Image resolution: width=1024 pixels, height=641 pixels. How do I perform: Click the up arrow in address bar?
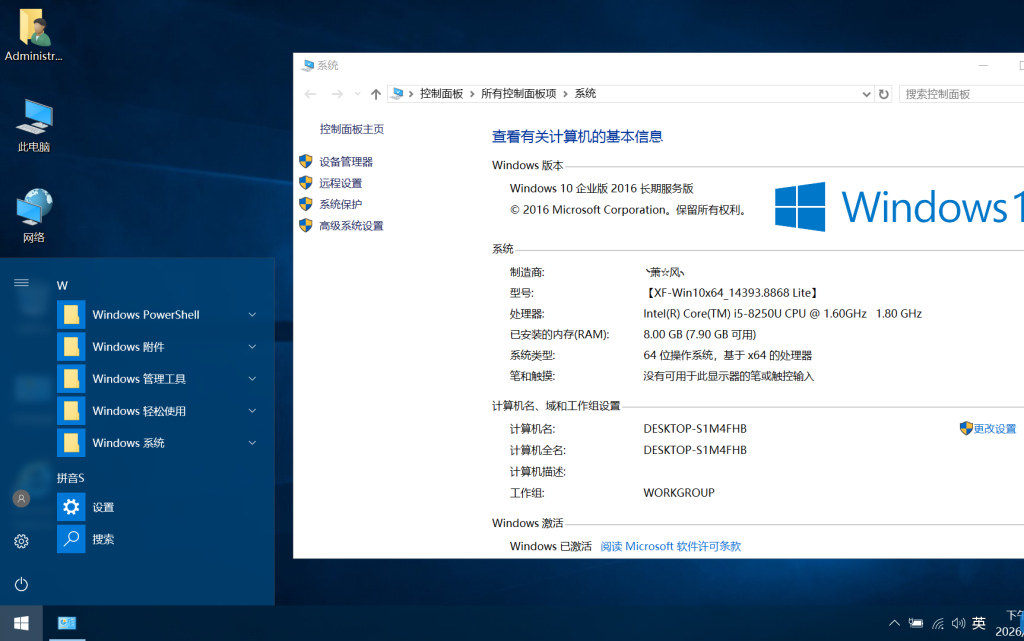[376, 94]
